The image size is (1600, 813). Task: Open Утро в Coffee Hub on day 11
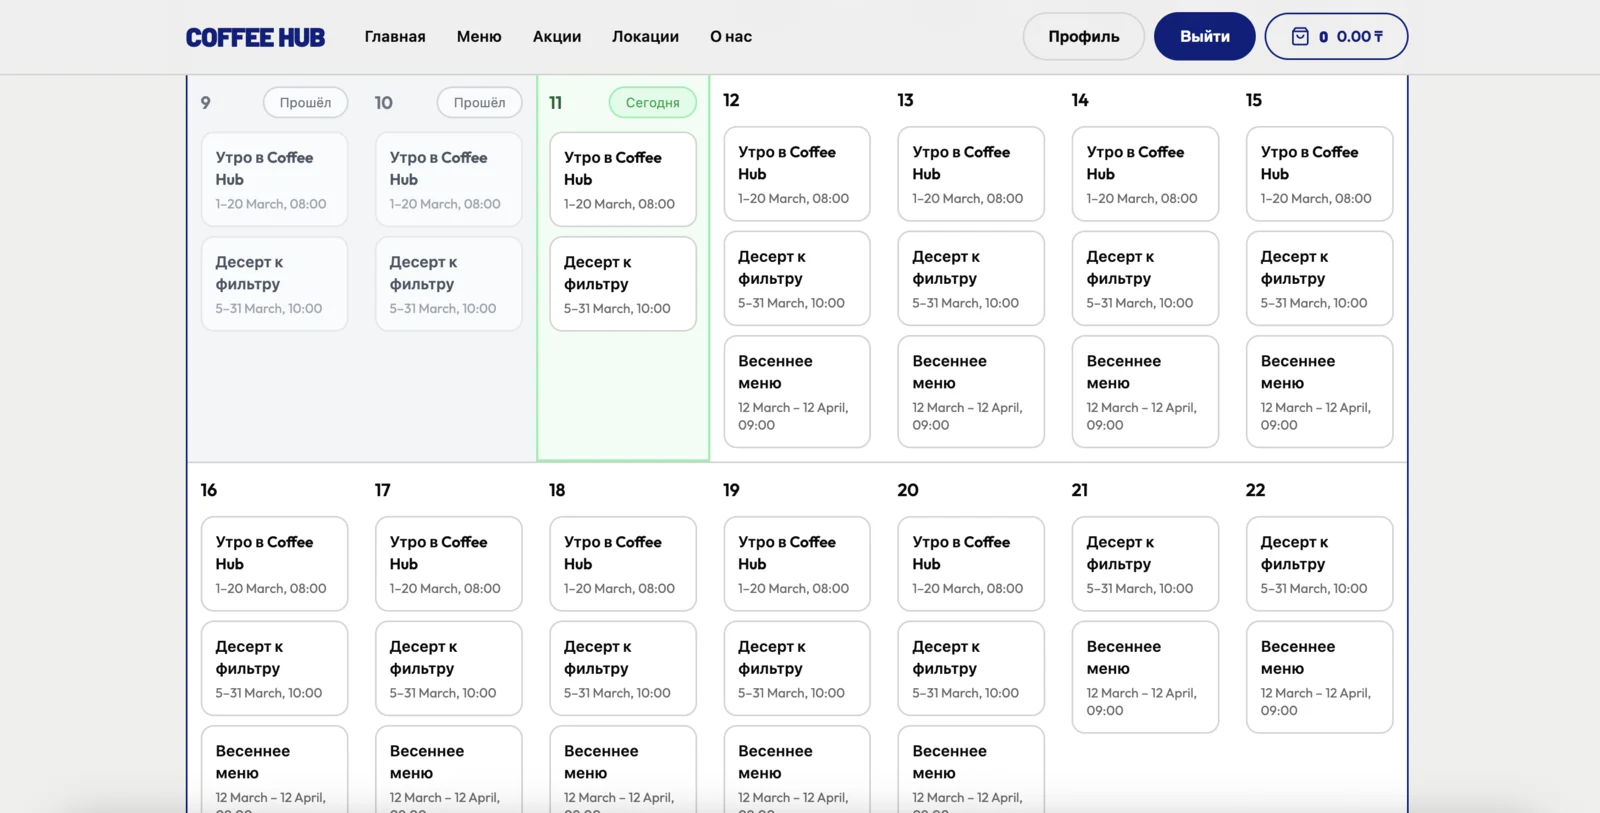pos(623,179)
